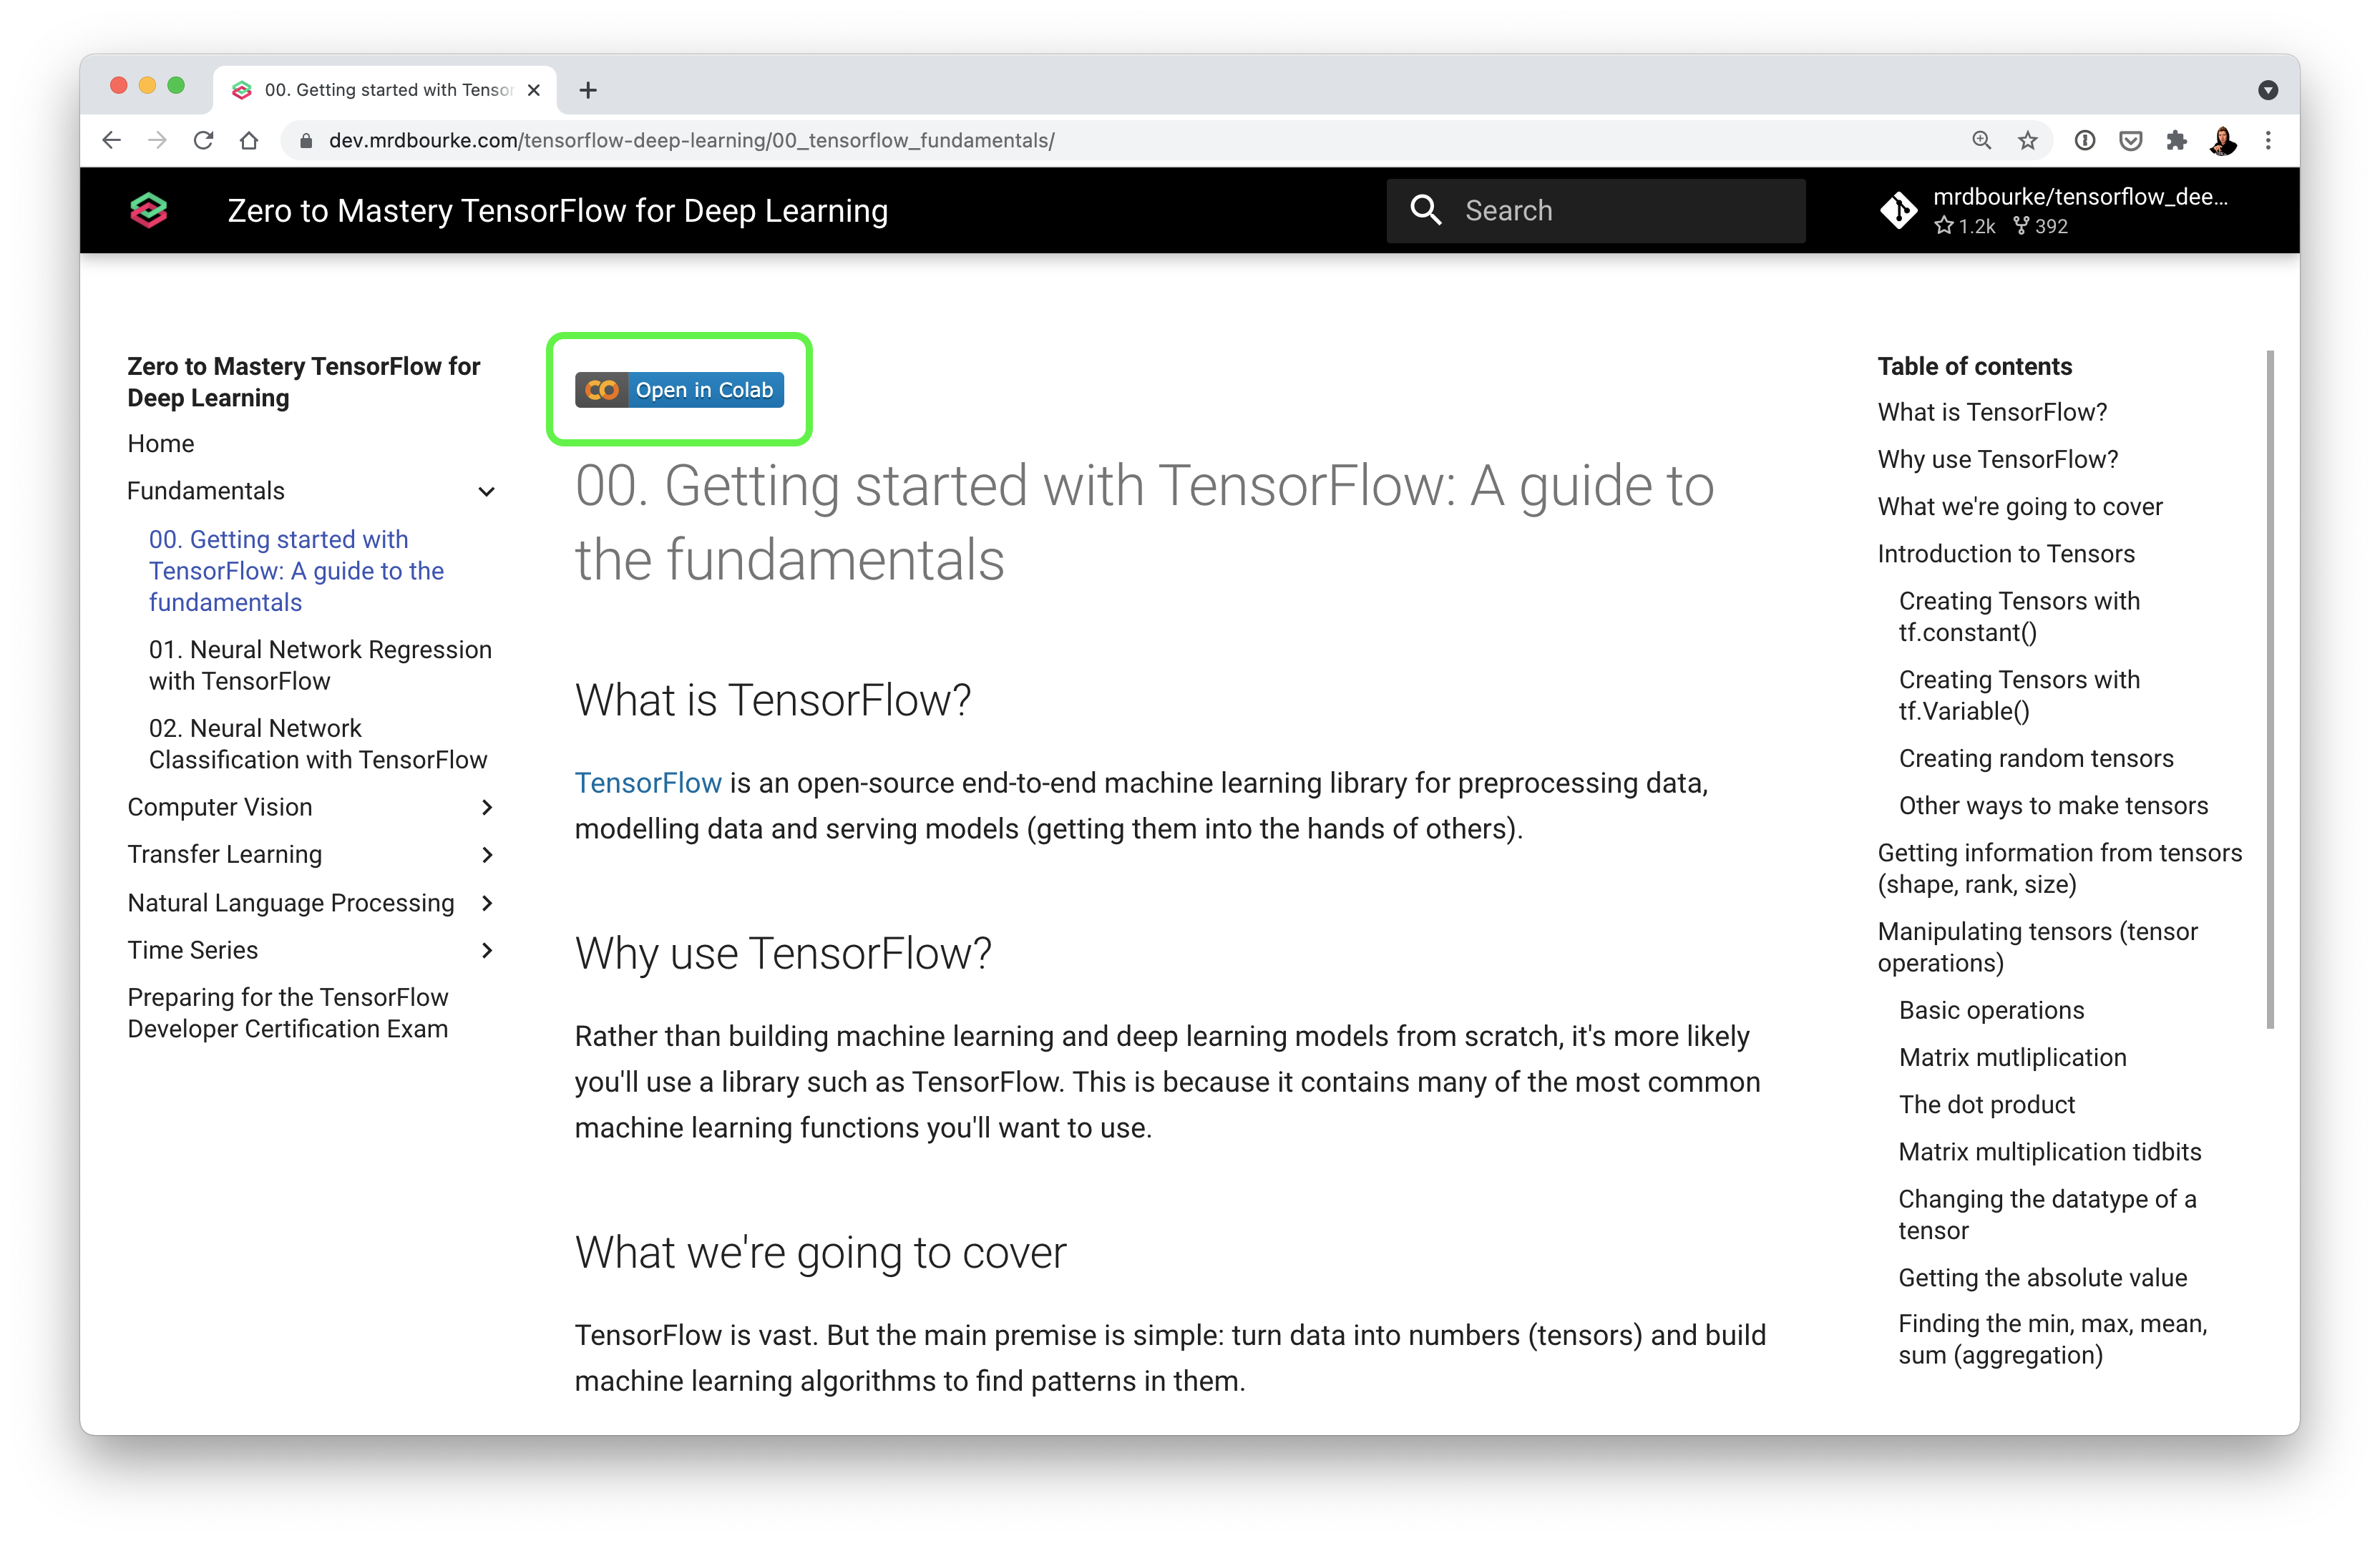
Task: Open the Pocket save icon
Action: 2130,141
